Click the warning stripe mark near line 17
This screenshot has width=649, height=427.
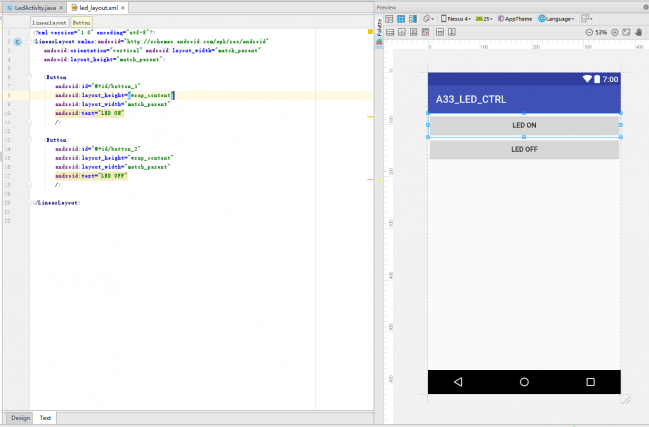(370, 180)
